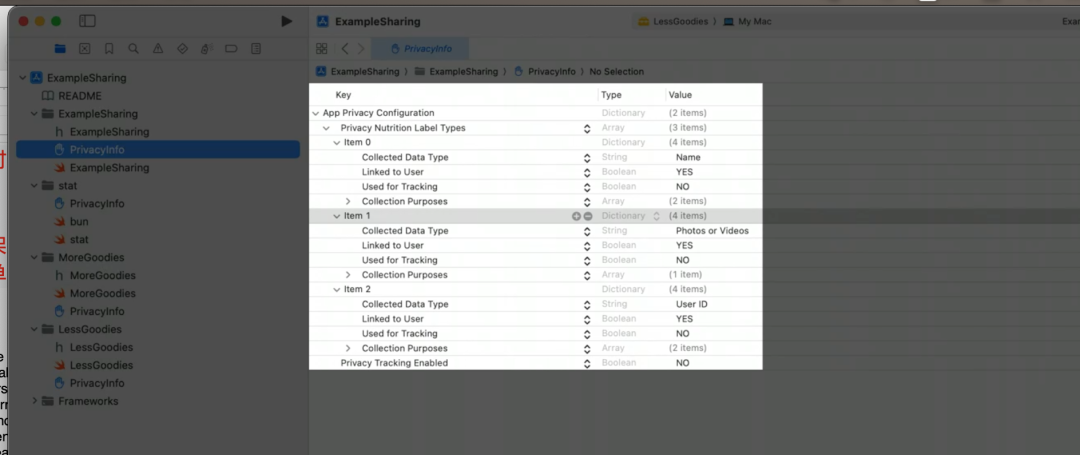The image size is (1080, 455).
Task: Collapse the MoreGoodies folder group
Action: coord(34,257)
